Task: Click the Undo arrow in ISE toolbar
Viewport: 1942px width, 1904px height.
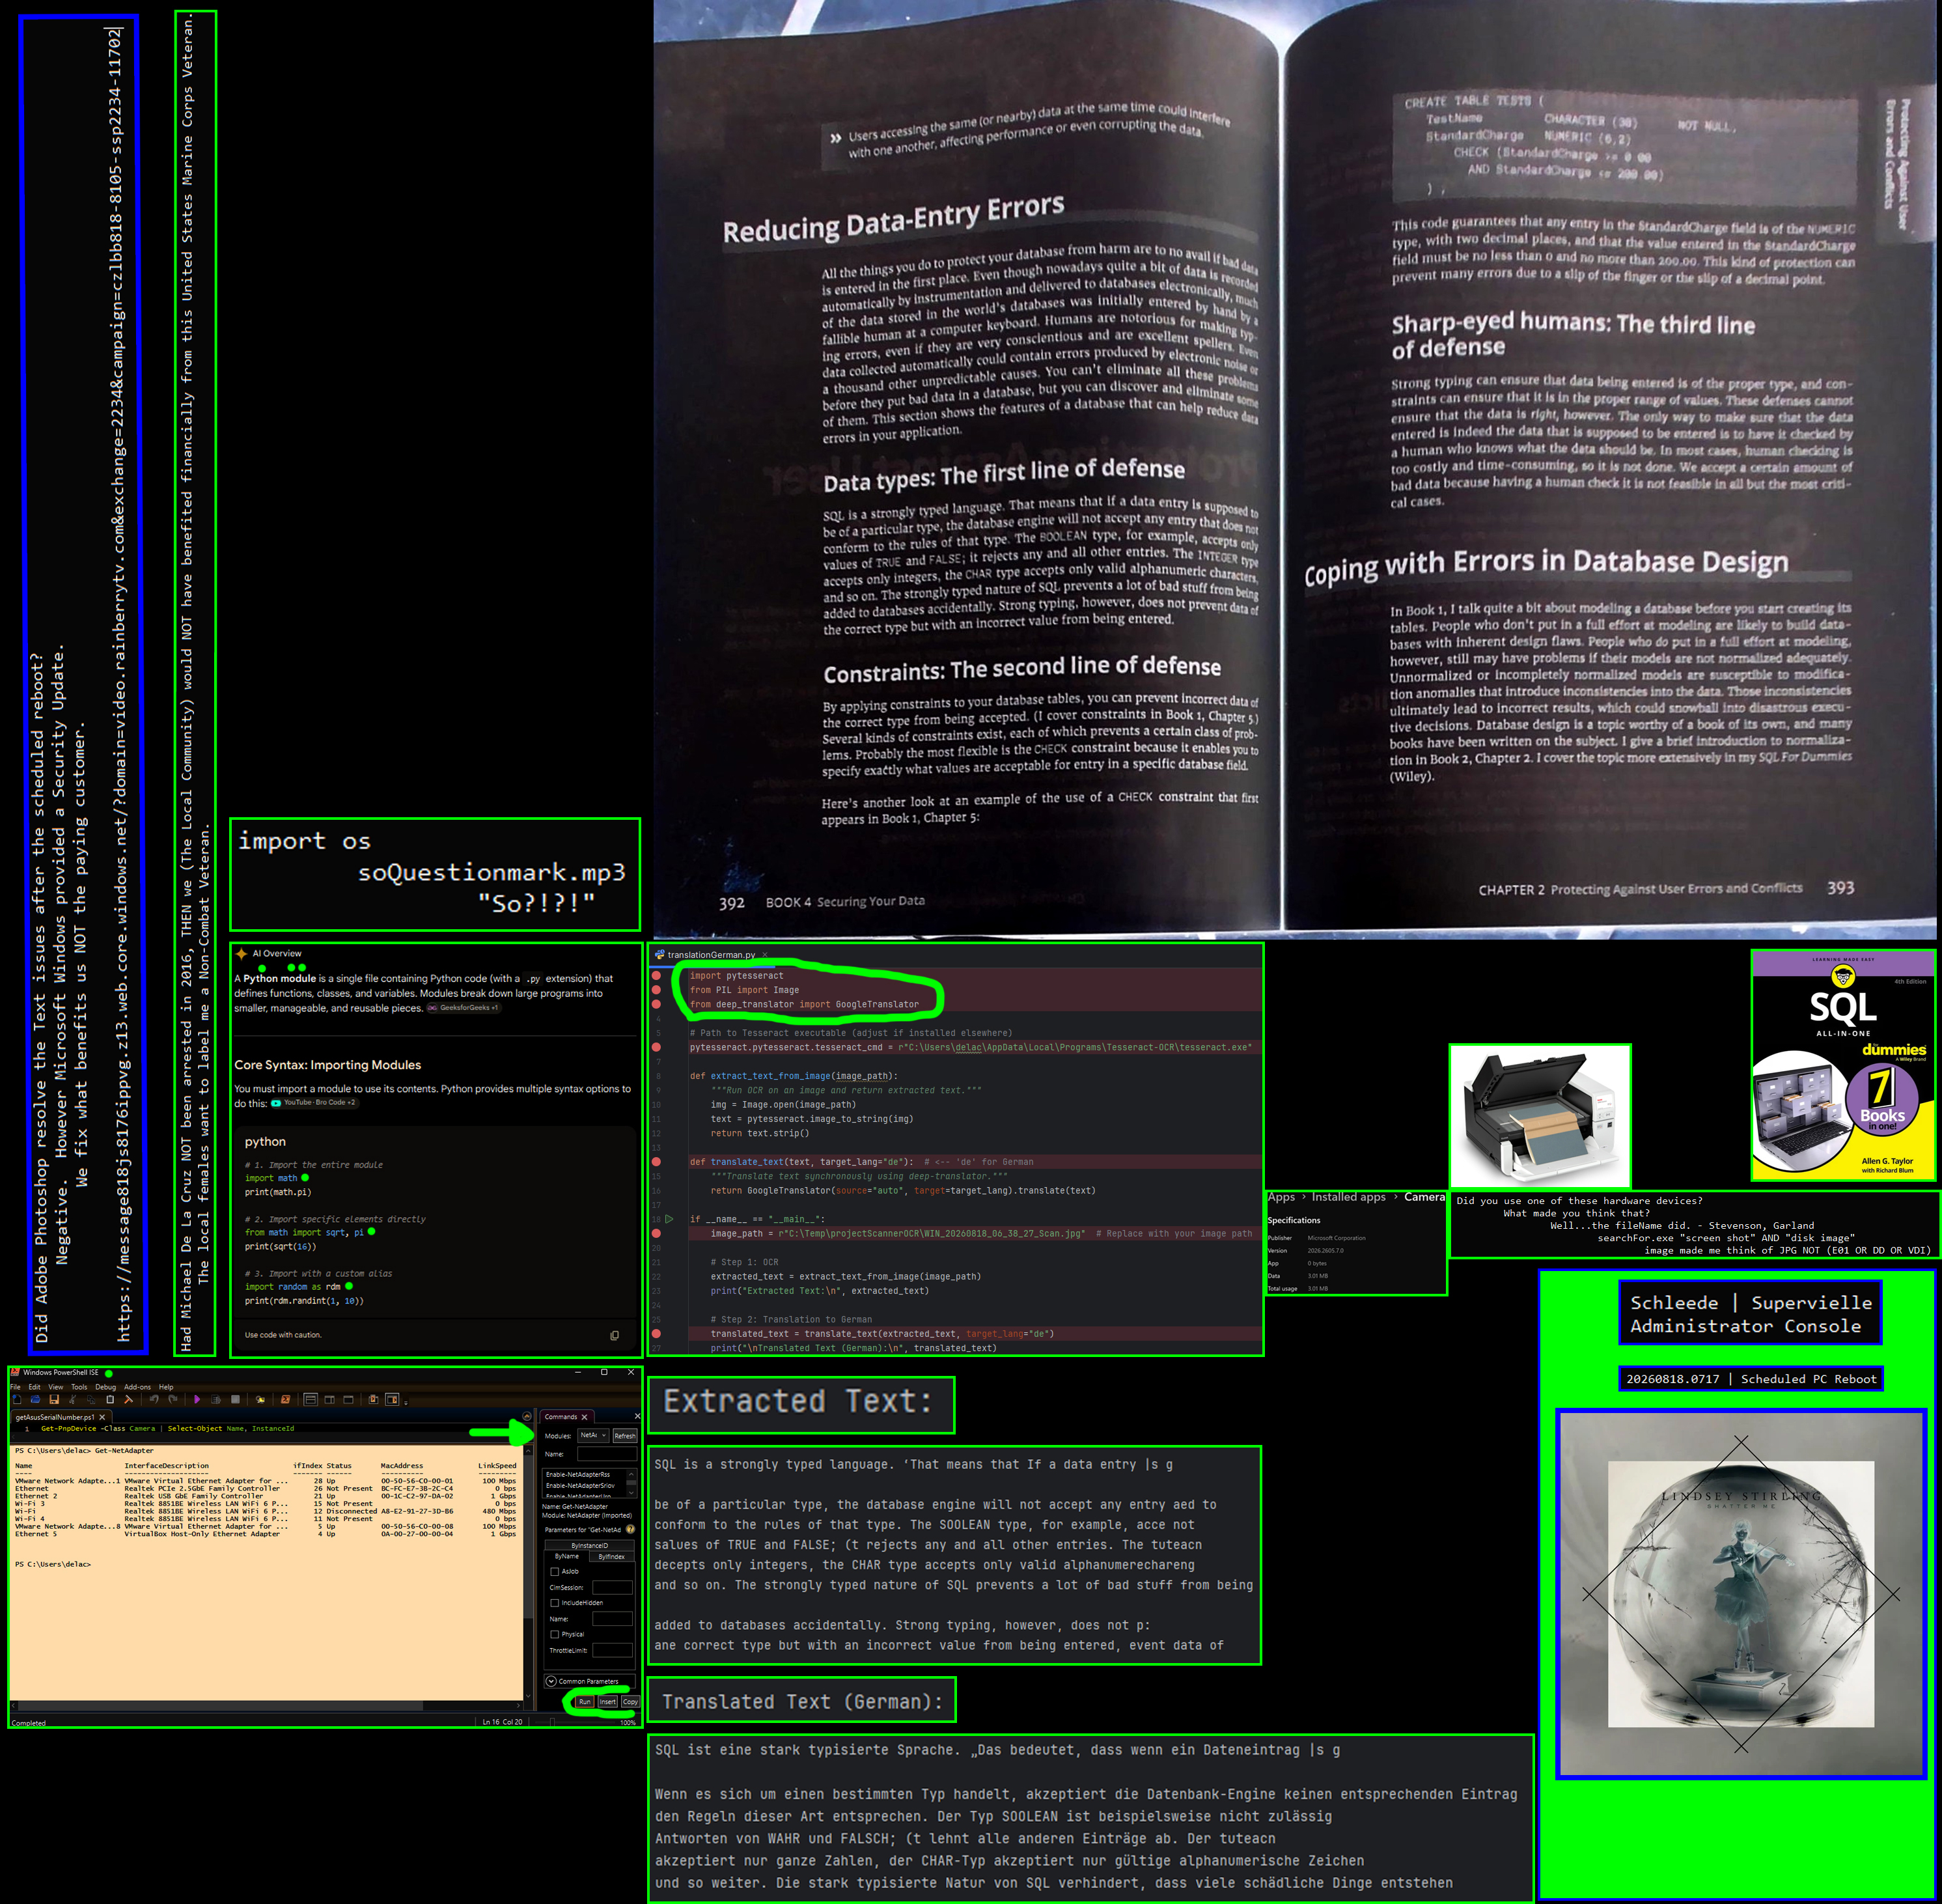Action: tap(154, 1400)
